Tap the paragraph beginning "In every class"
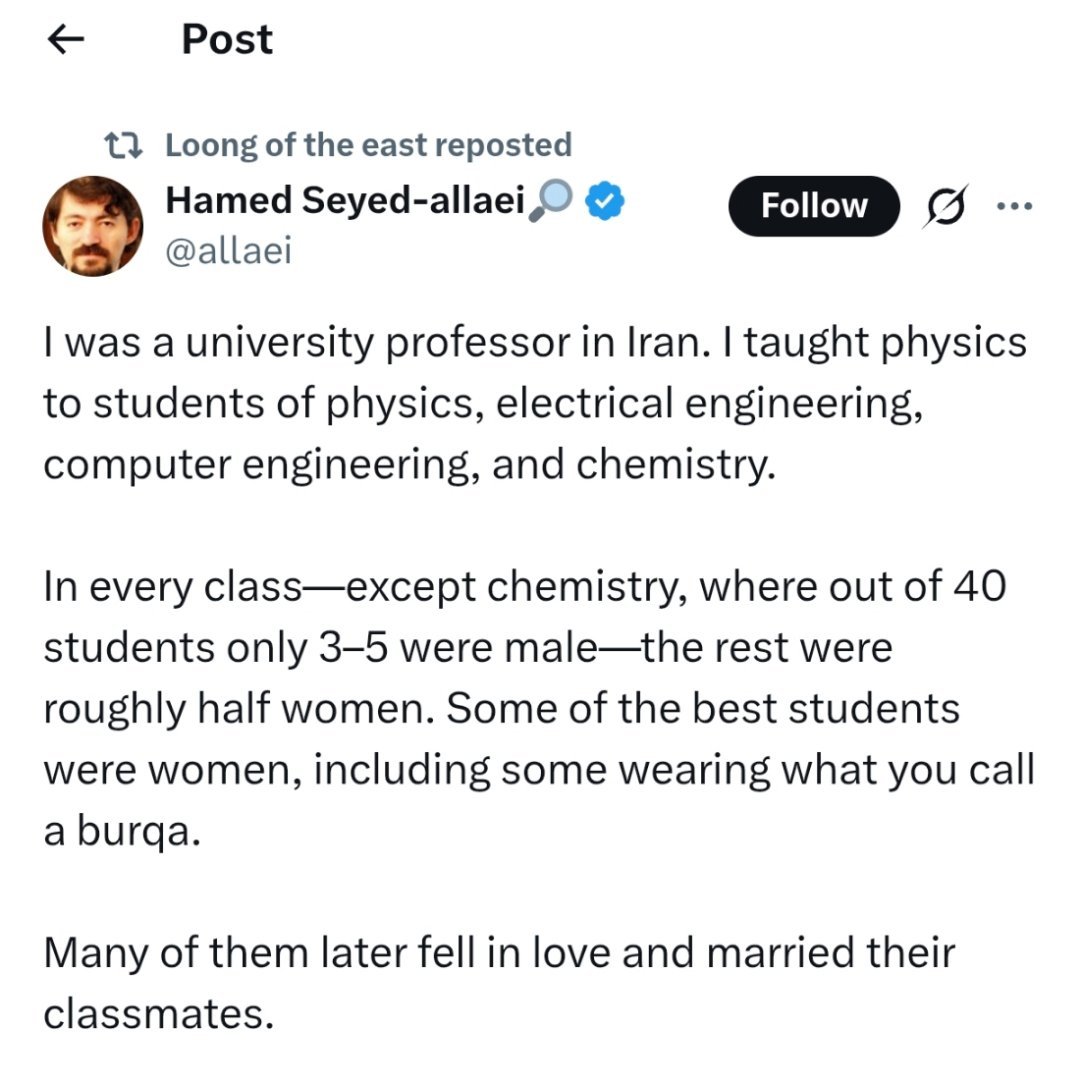This screenshot has height=1080, width=1080. [525, 709]
